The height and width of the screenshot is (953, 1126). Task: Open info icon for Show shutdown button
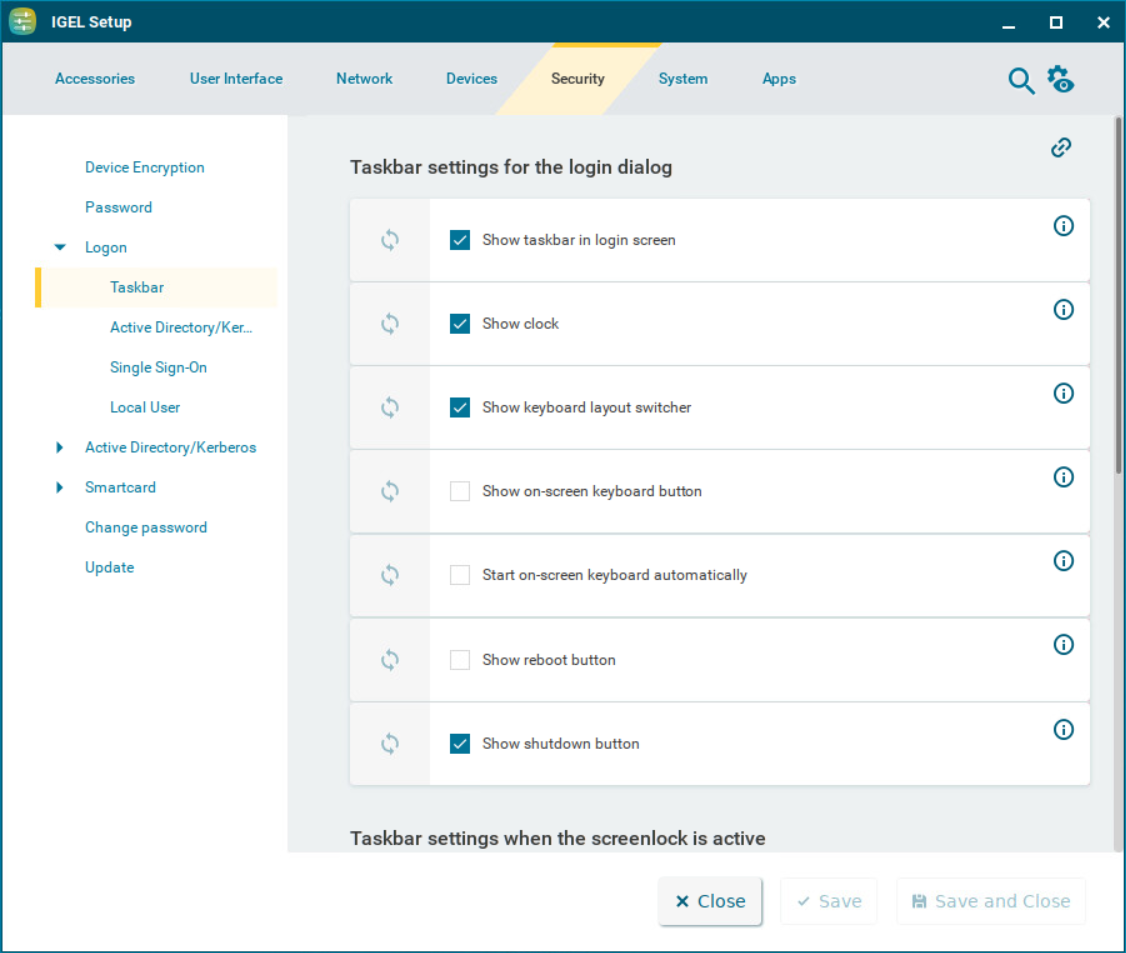click(x=1064, y=730)
